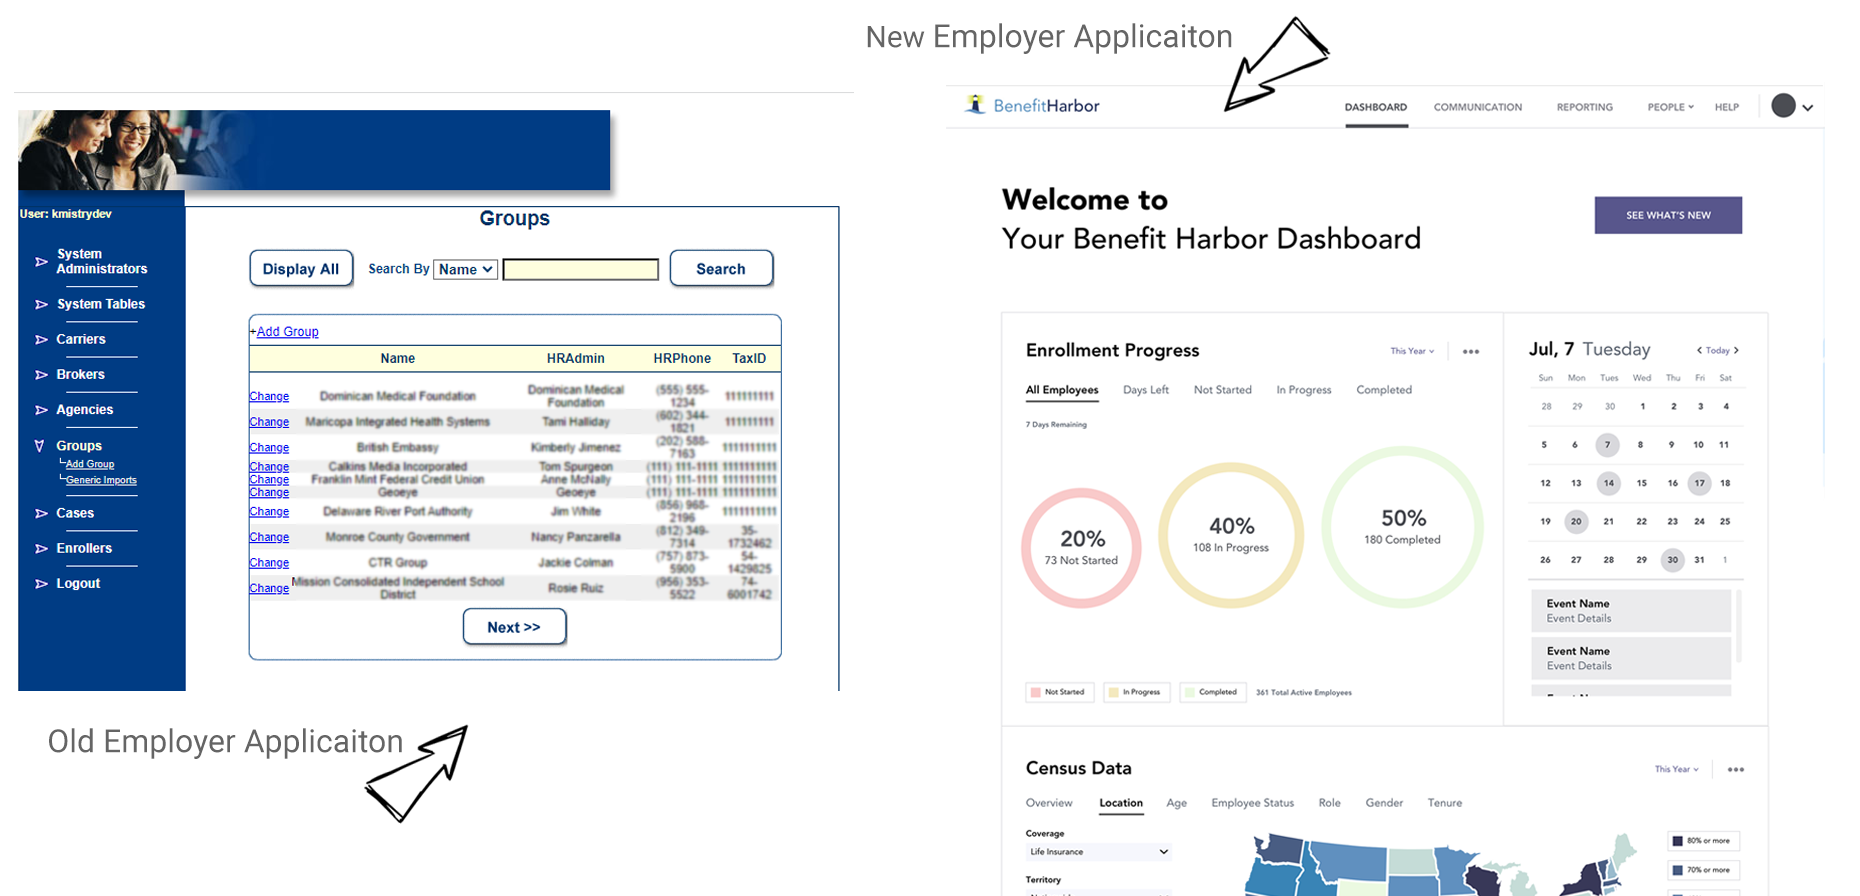This screenshot has height=896, width=1860.
Task: Select the Days Left tab
Action: point(1146,390)
